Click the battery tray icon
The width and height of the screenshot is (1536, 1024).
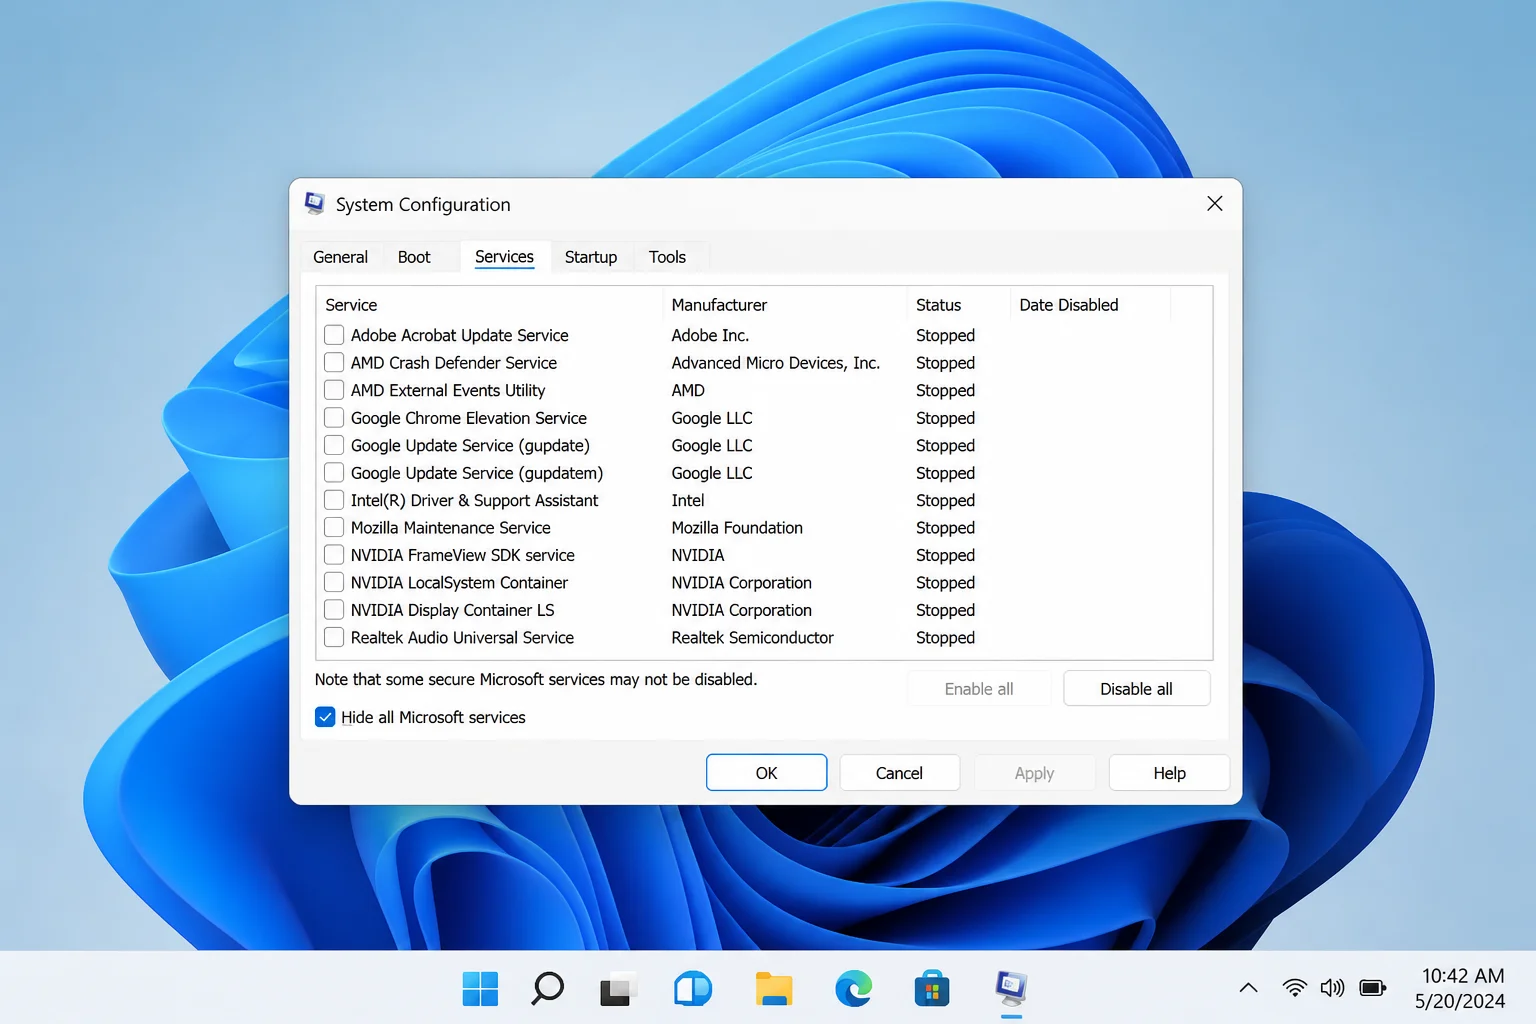click(x=1373, y=988)
